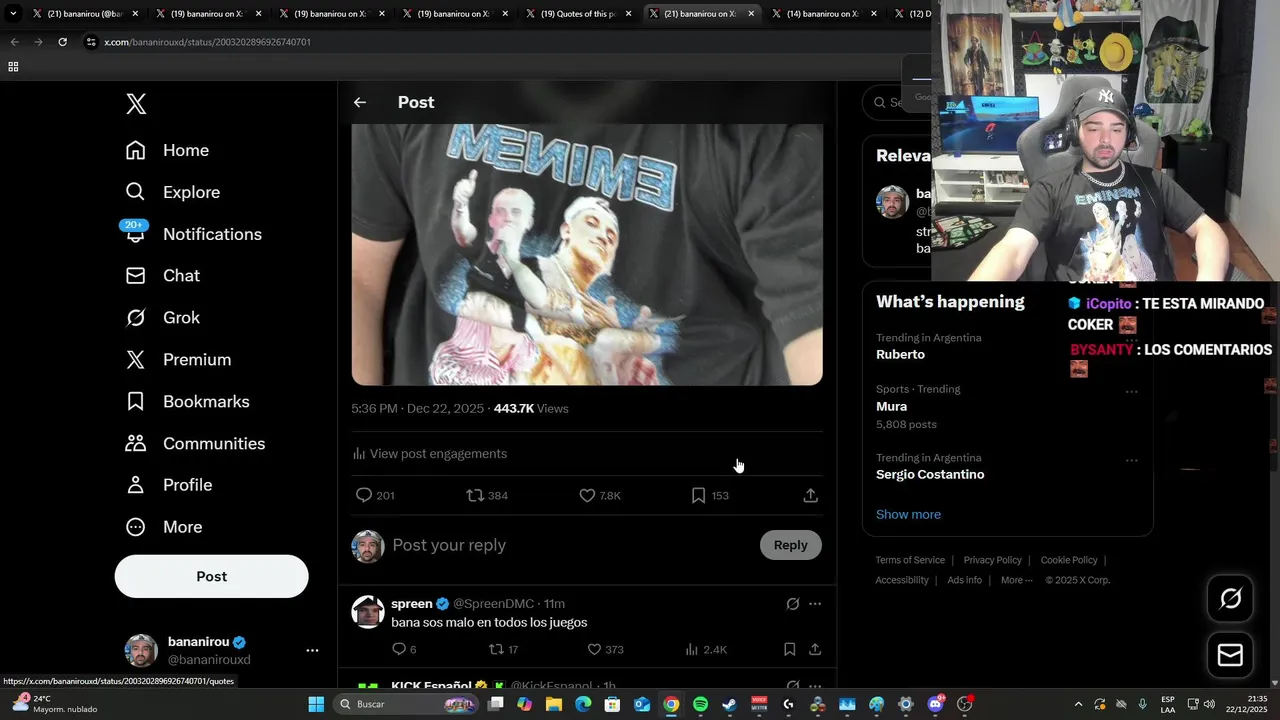
Task: Open File Explorer from the taskbar
Action: point(554,705)
